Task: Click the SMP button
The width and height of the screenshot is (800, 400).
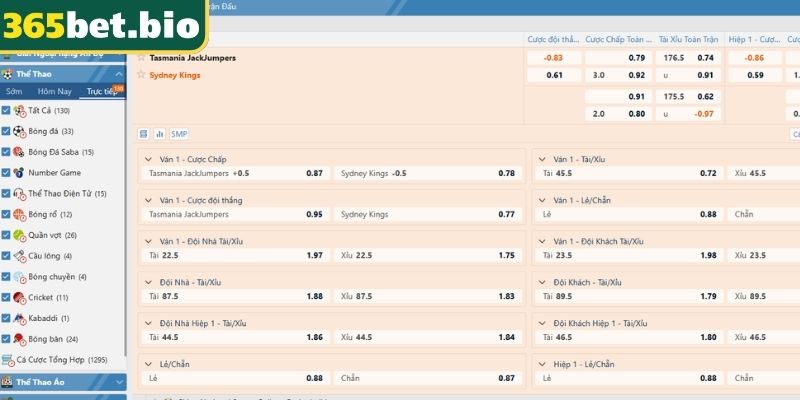Action: (x=179, y=134)
